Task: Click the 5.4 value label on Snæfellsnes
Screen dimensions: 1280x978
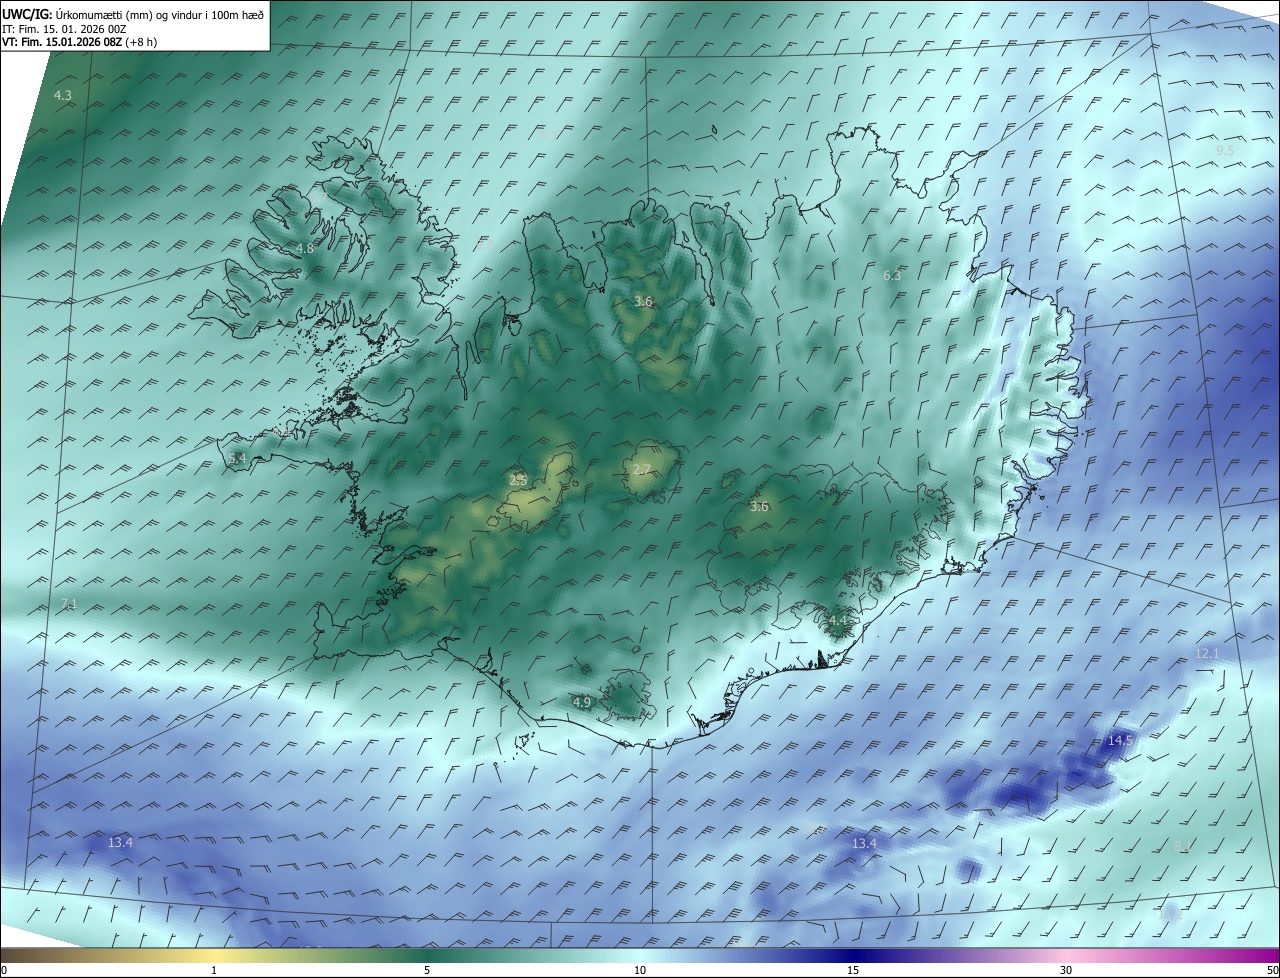Action: coord(236,458)
